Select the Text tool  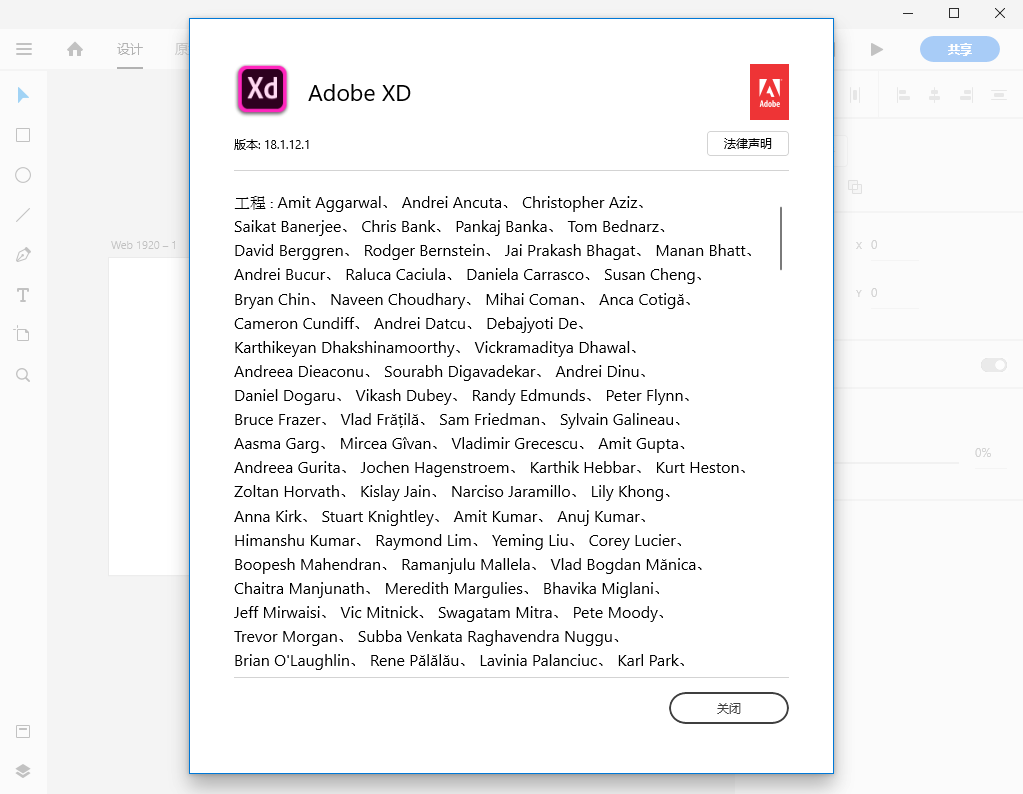tap(23, 295)
